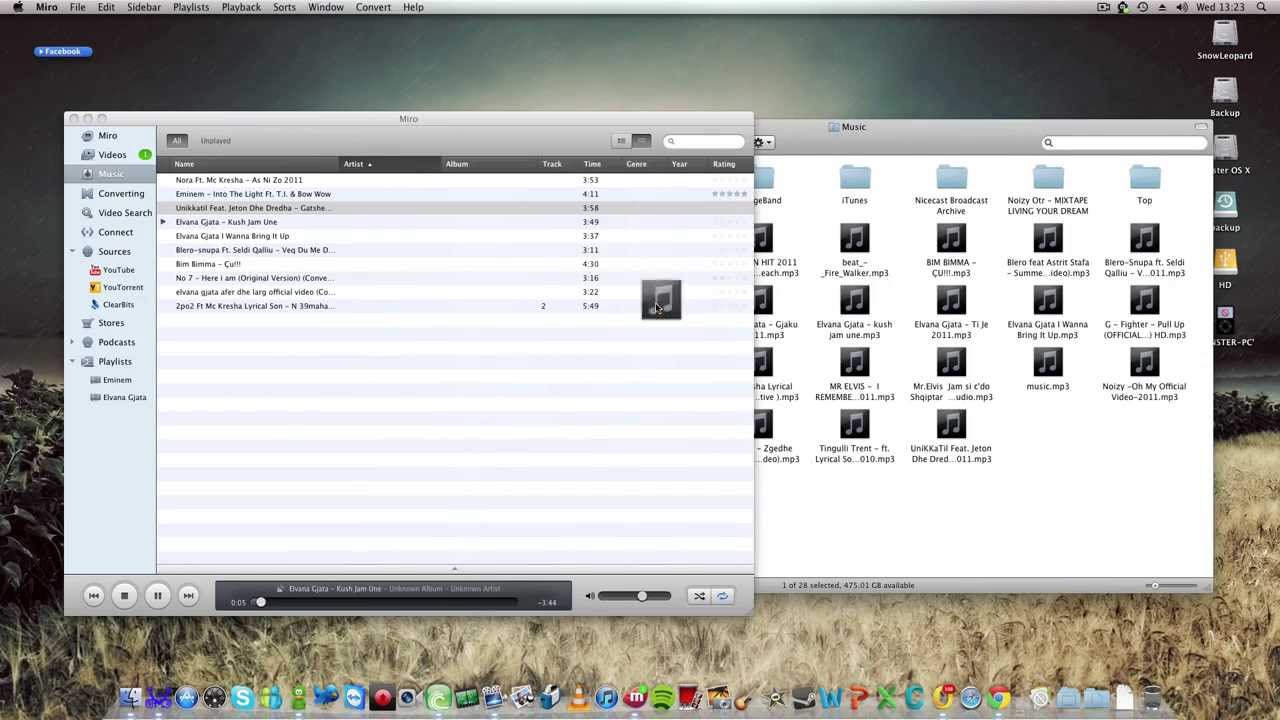Screen dimensions: 1280x720
Task: Skip to previous track
Action: [94, 596]
